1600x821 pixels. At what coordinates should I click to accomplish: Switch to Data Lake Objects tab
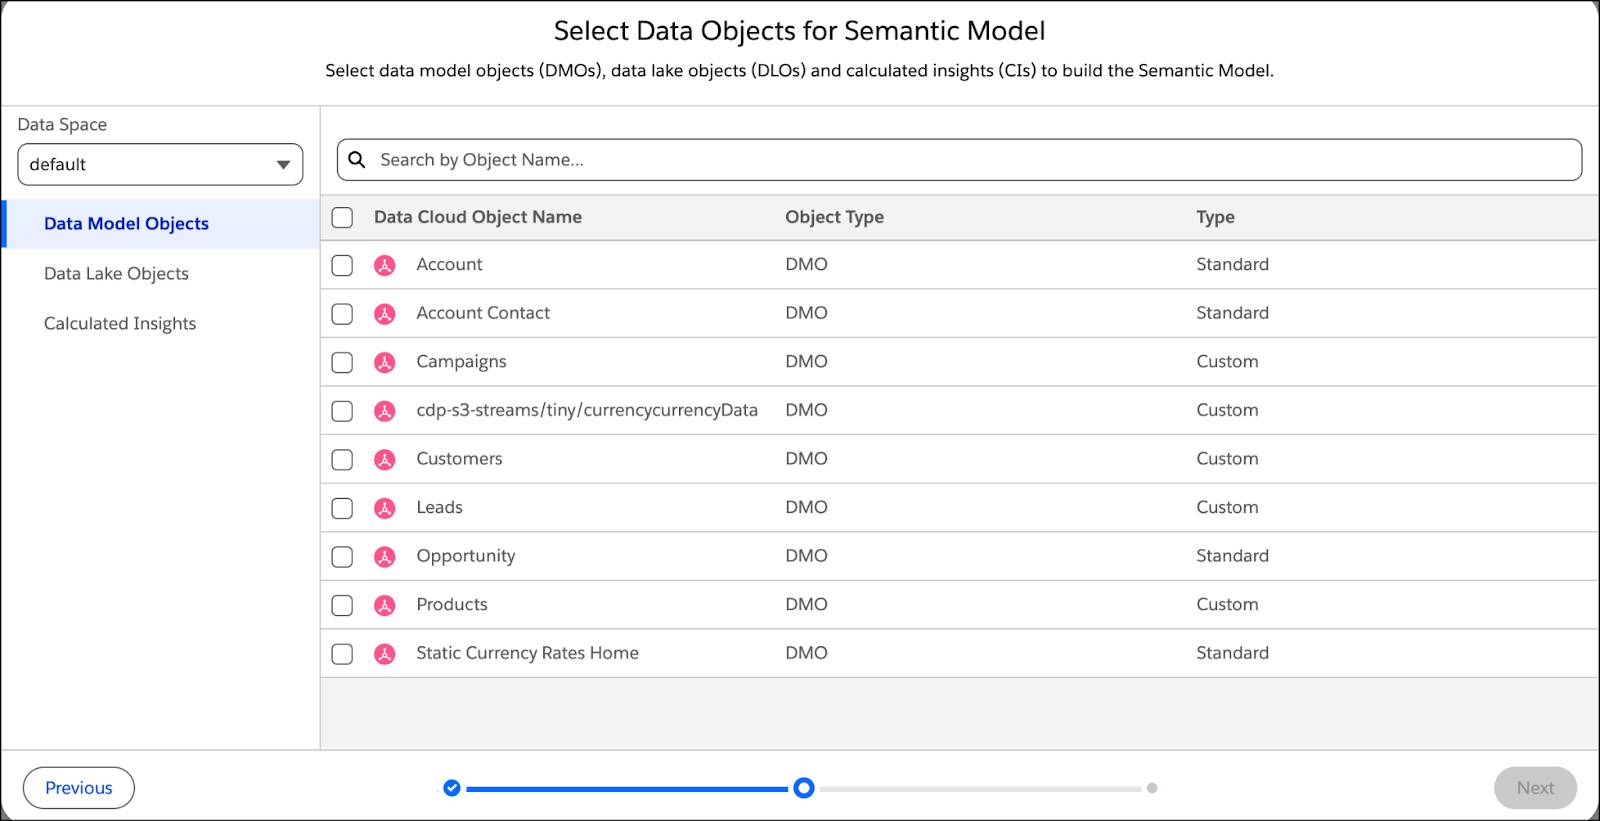116,274
